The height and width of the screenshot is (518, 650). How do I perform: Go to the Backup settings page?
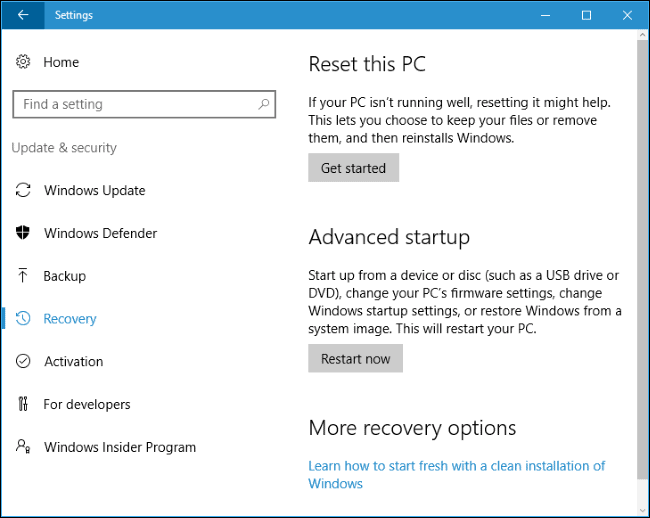pos(65,276)
